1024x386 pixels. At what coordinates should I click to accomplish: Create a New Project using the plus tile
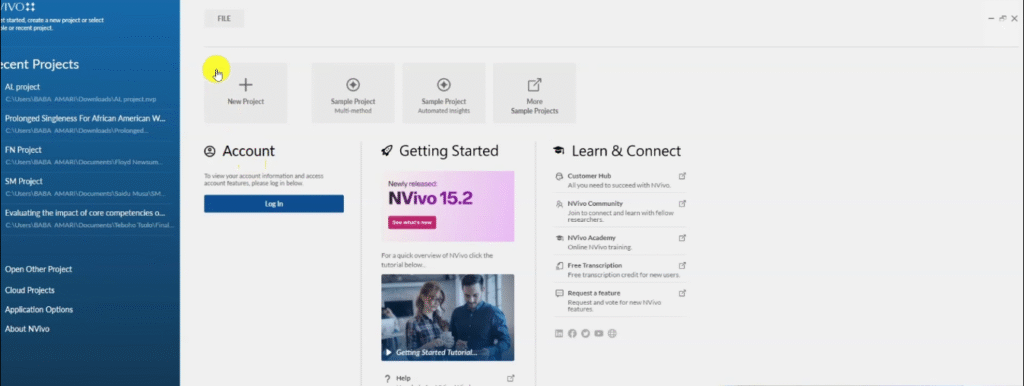[246, 93]
